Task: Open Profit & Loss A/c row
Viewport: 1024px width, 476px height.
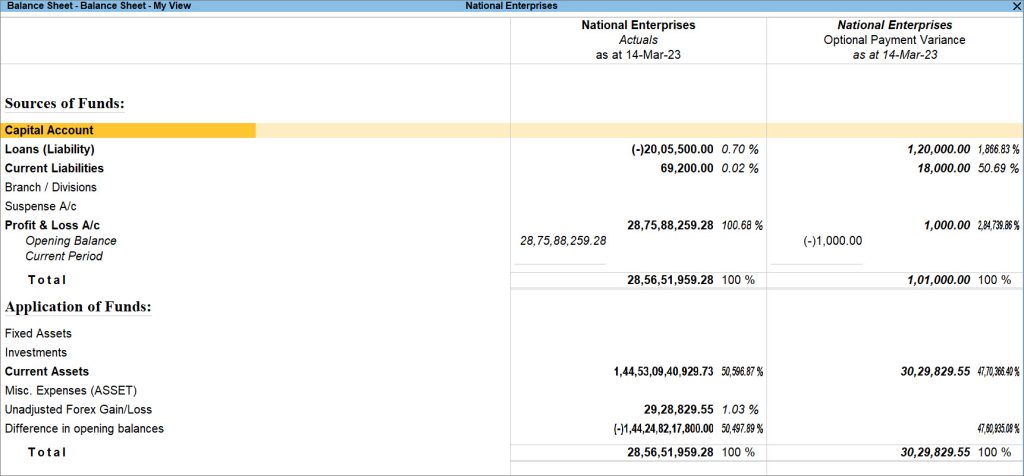Action: 52,226
